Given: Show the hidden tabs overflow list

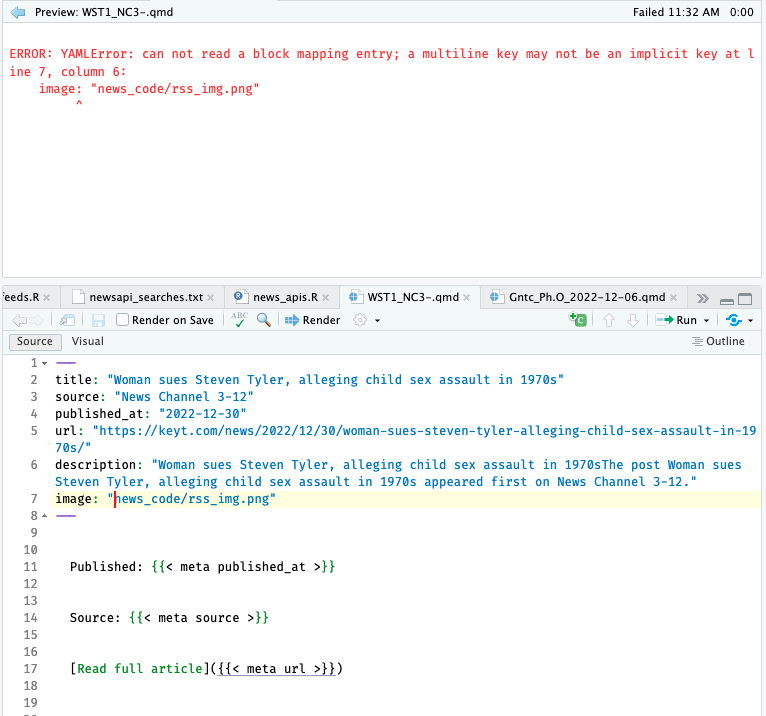Looking at the screenshot, I should [702, 298].
